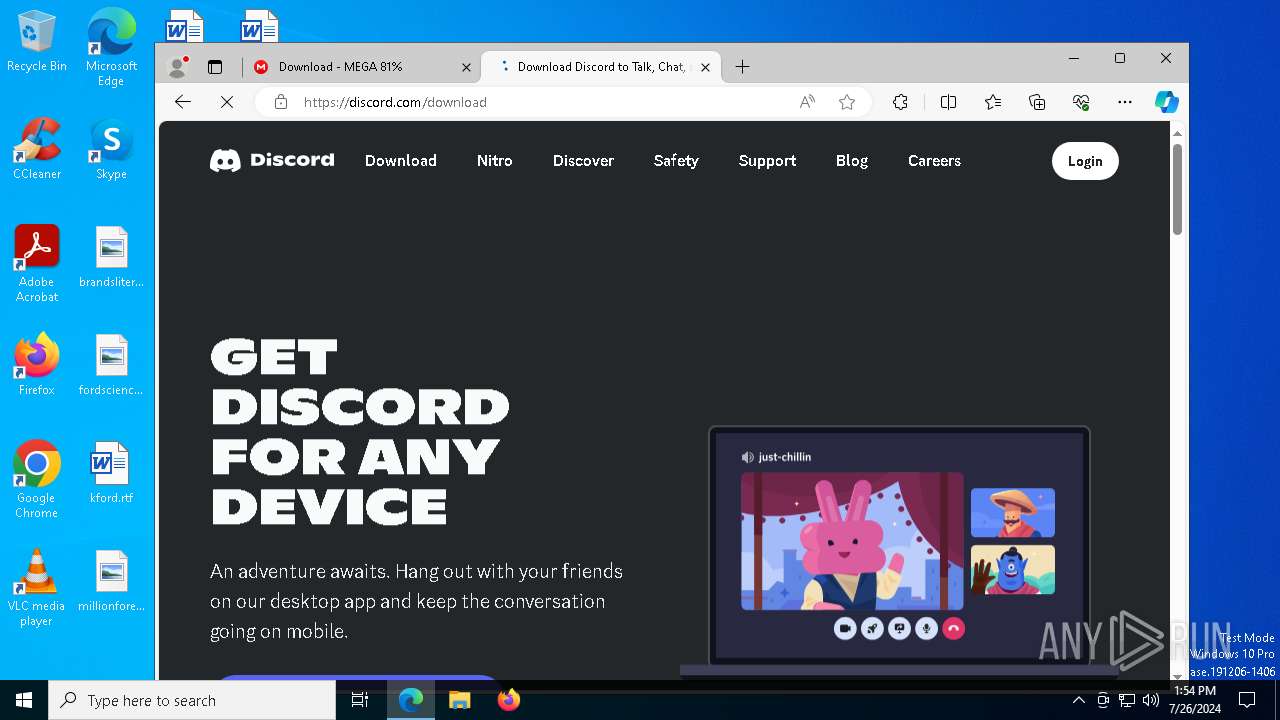1280x720 pixels.
Task: Select the CCleaner desktop icon
Action: [37, 148]
